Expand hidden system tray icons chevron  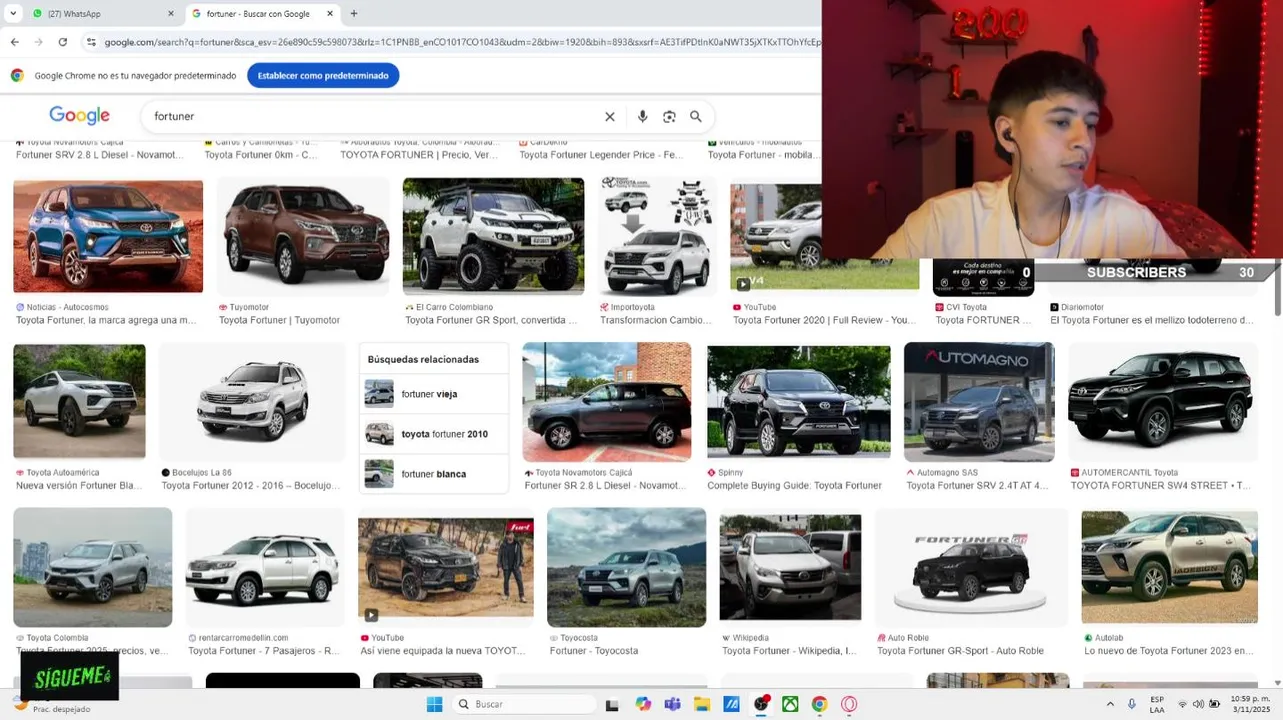(x=1110, y=704)
